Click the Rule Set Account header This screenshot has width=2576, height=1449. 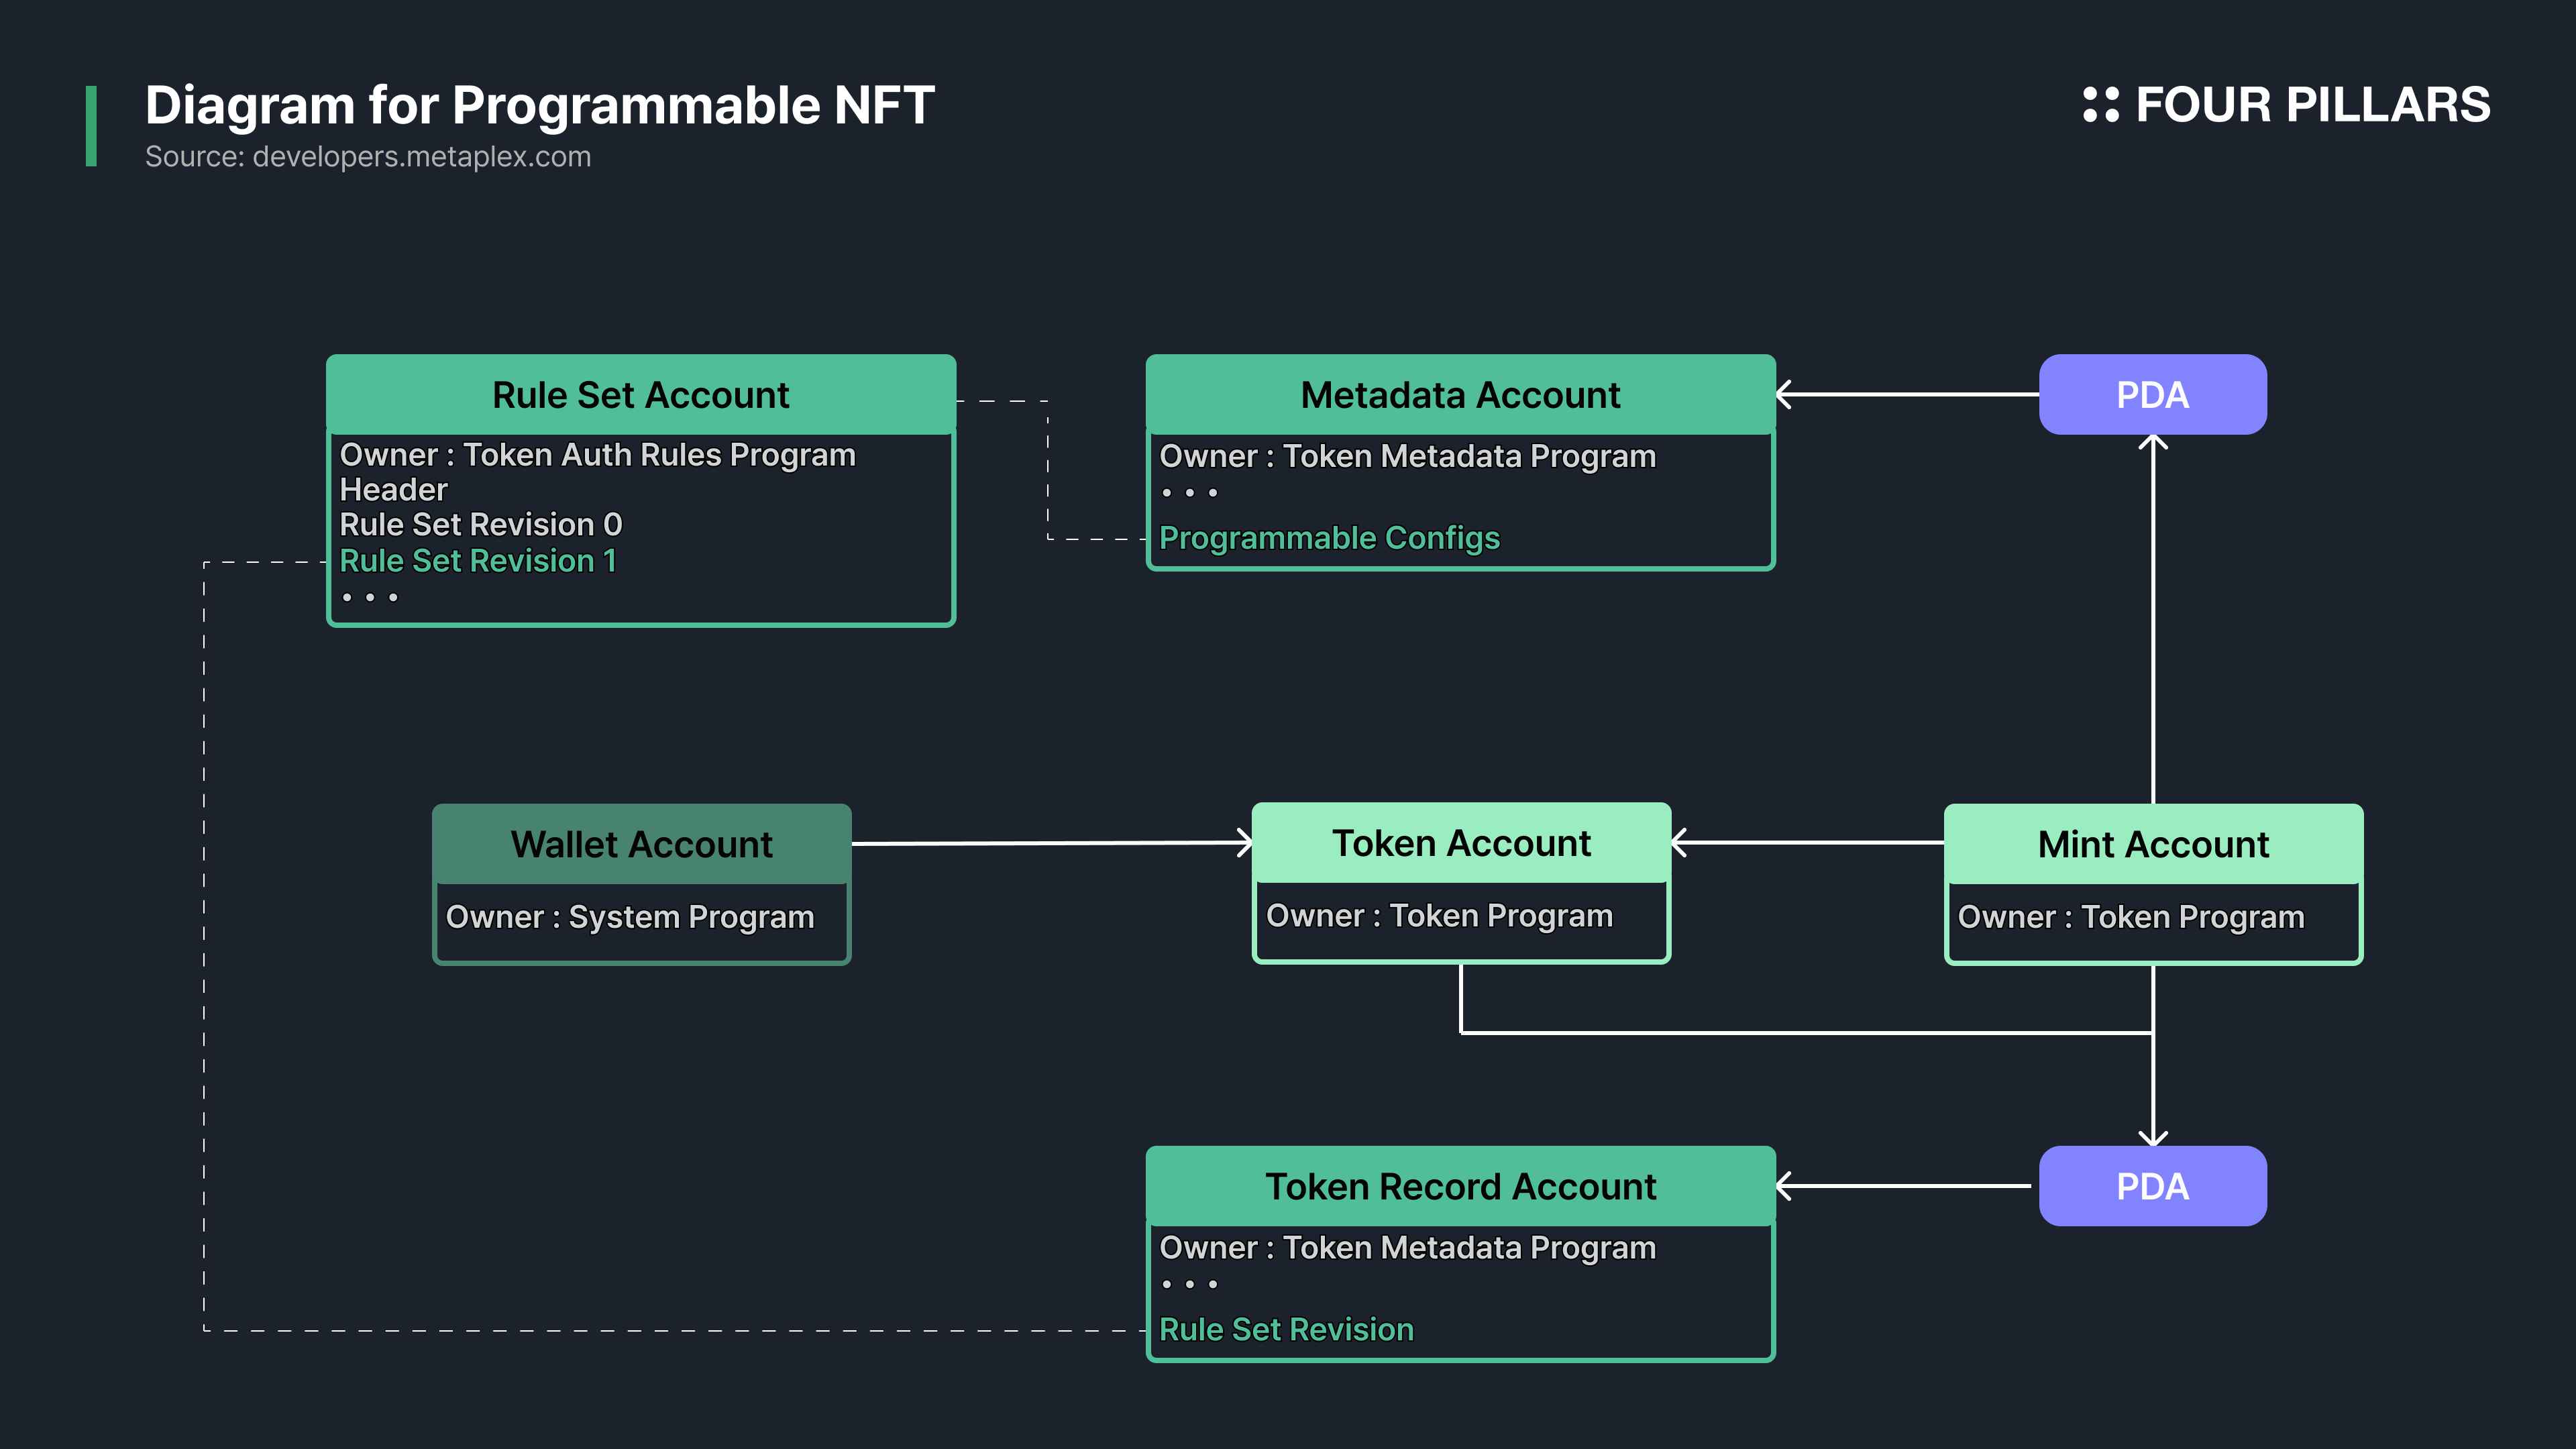point(641,394)
